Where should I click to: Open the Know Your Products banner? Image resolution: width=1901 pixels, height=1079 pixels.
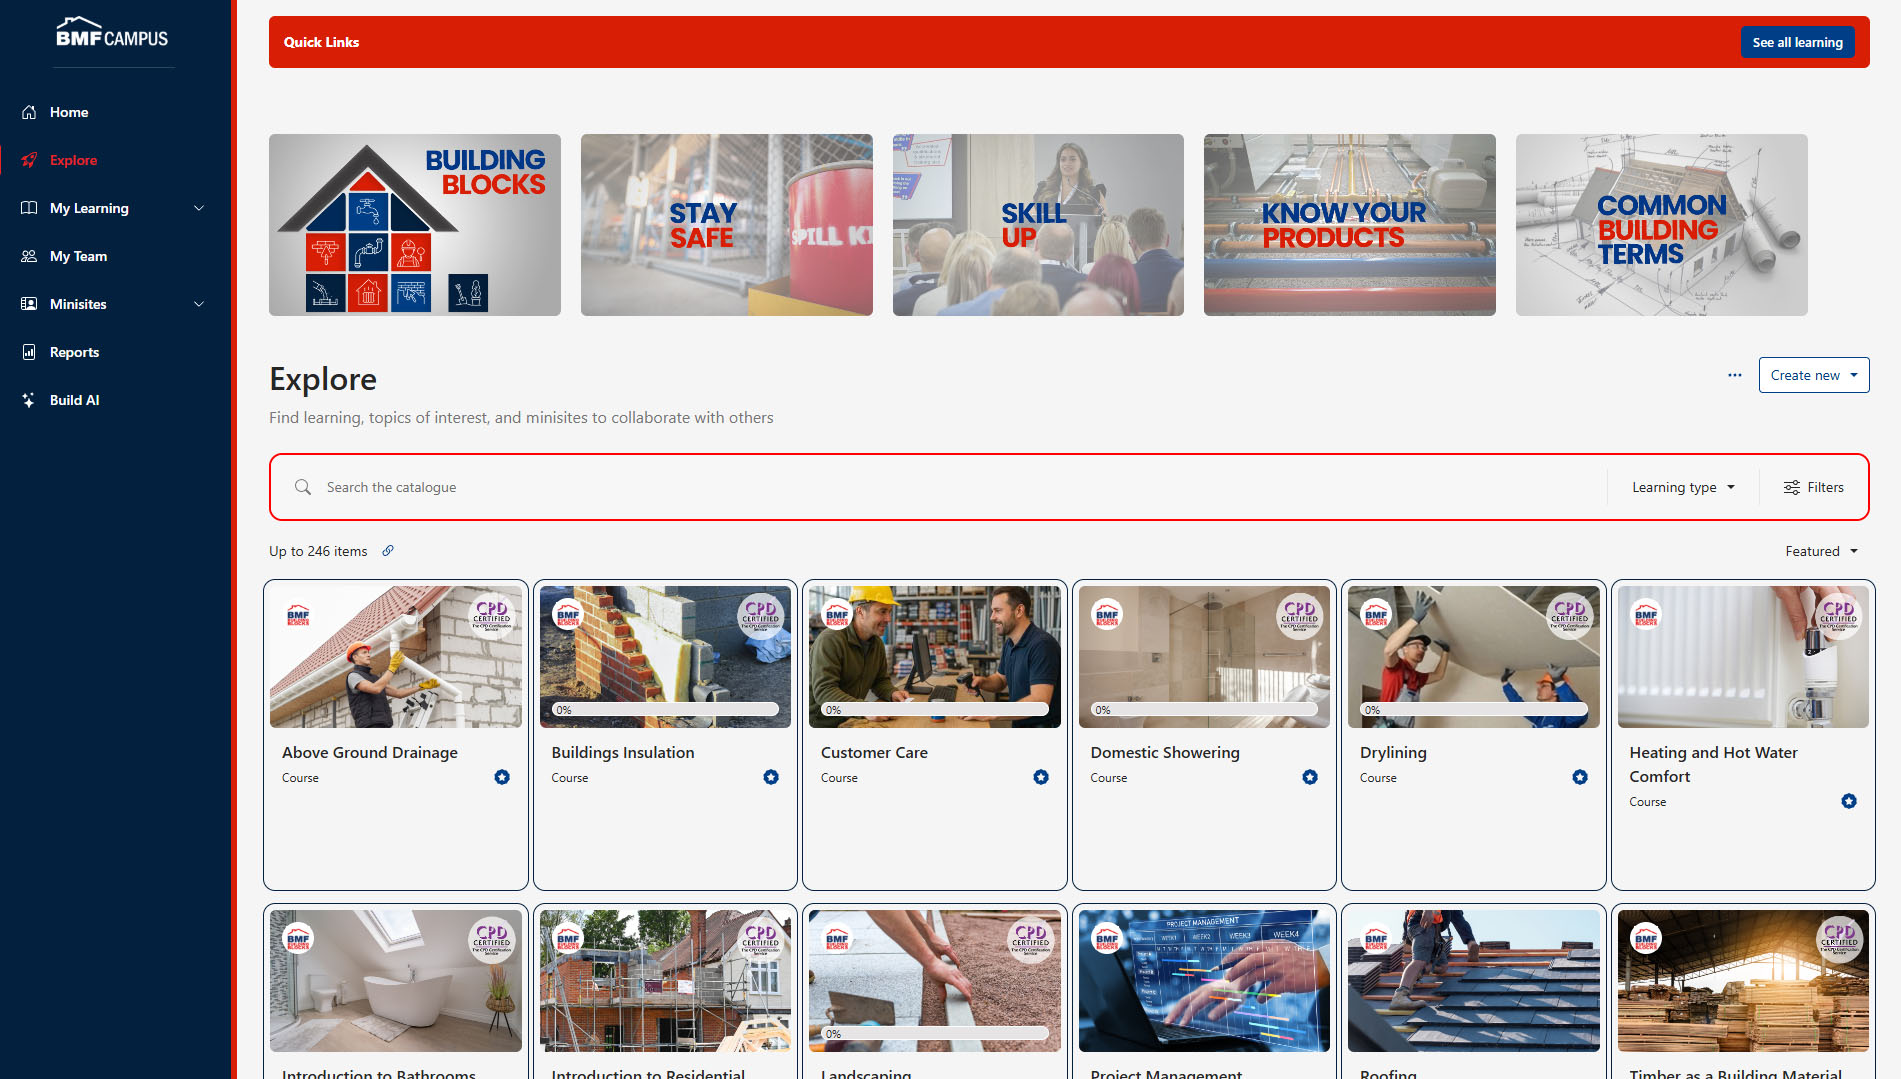(x=1350, y=225)
